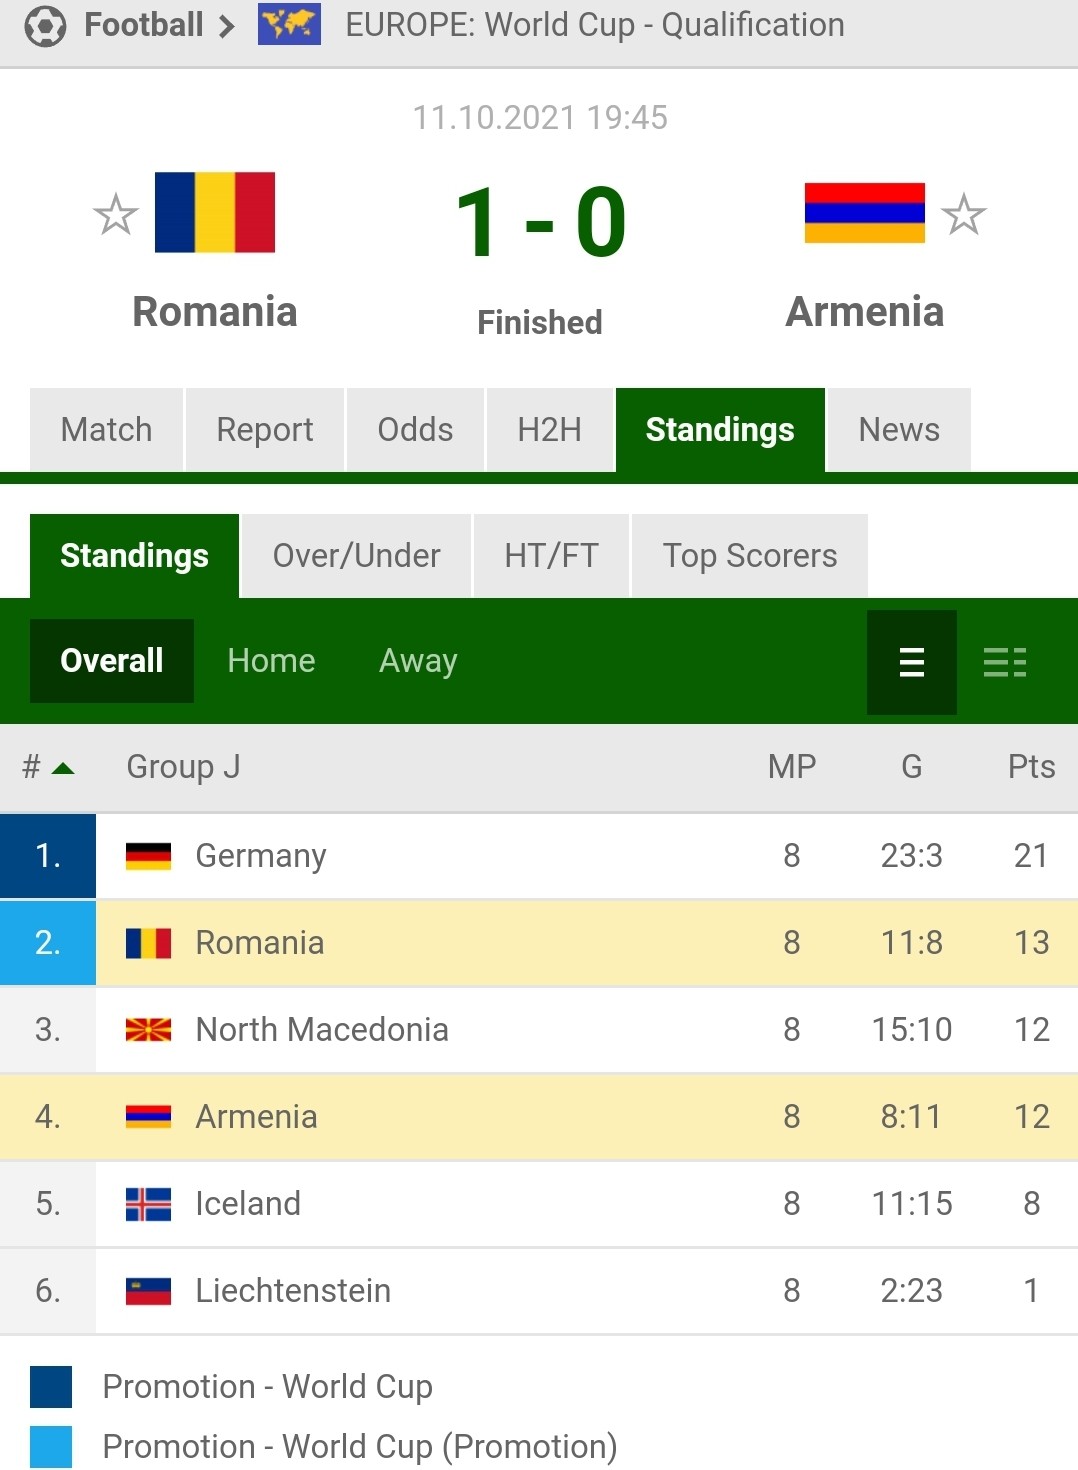Click the football soccer ball icon
This screenshot has height=1470, width=1078.
(x=45, y=26)
